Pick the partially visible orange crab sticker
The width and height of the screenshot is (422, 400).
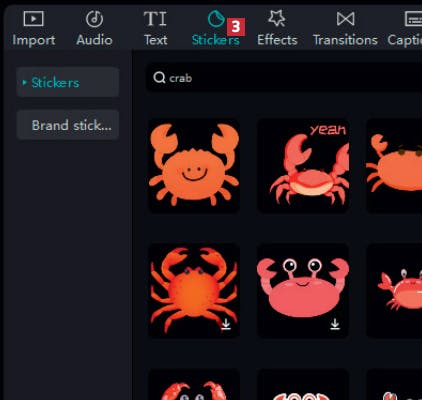pyautogui.click(x=394, y=166)
